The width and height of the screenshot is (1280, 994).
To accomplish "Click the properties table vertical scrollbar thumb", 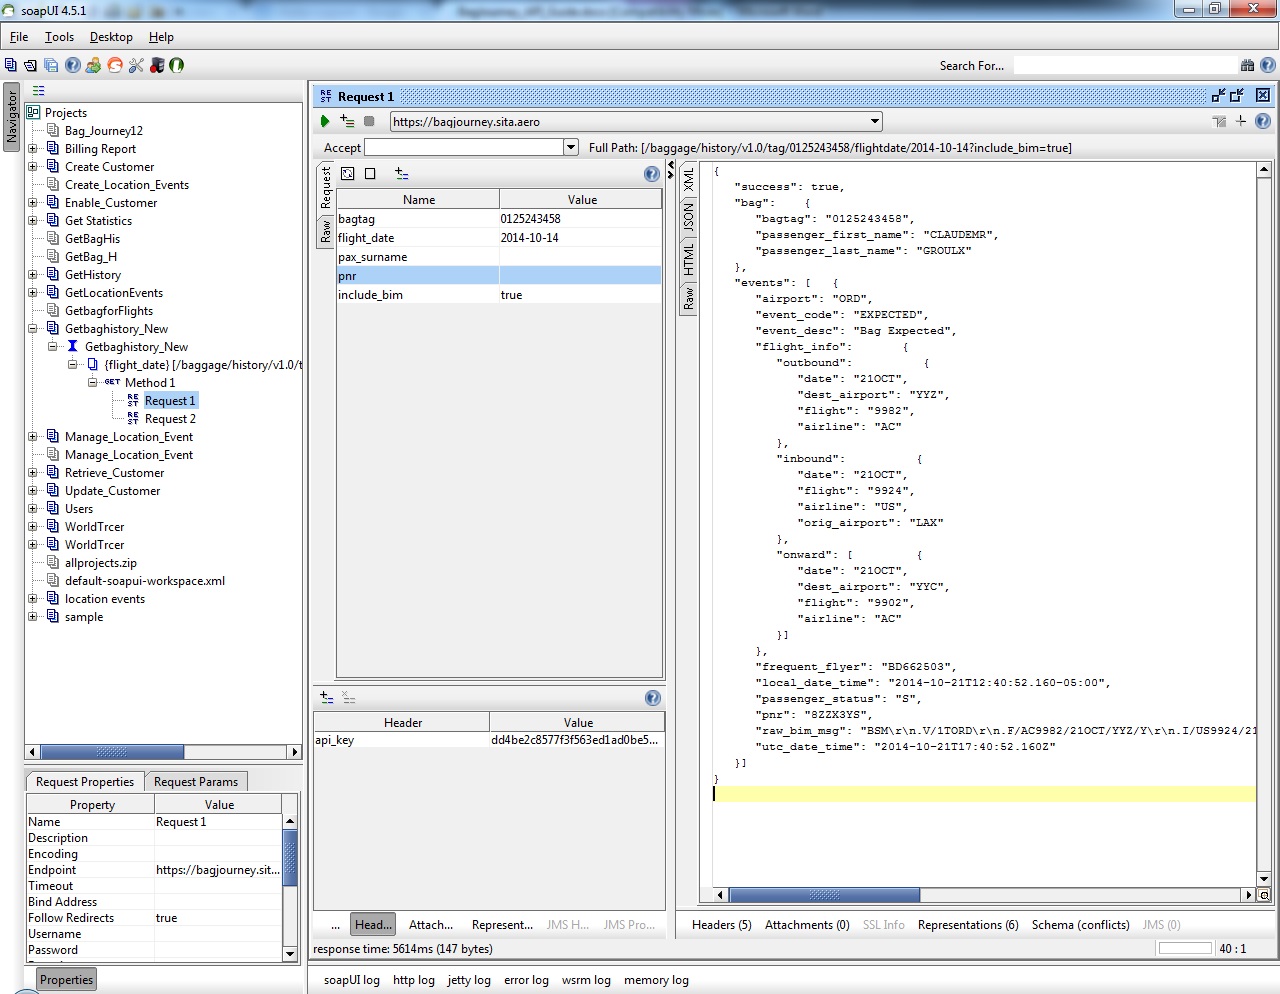I will (x=290, y=858).
